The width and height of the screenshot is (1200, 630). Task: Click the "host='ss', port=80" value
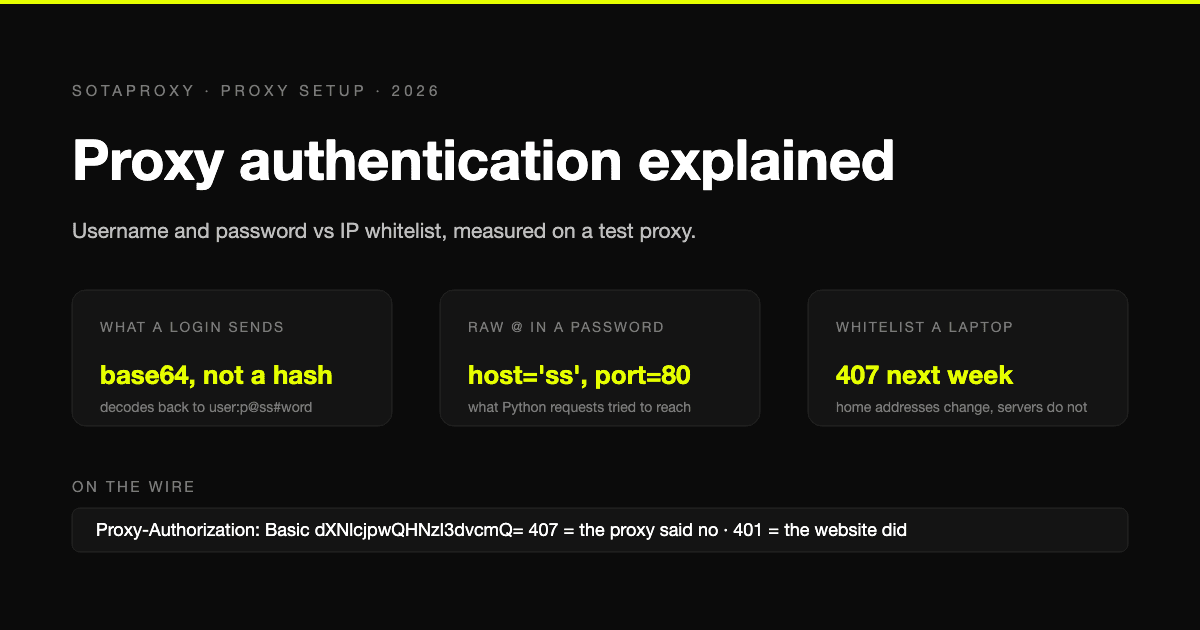(579, 375)
